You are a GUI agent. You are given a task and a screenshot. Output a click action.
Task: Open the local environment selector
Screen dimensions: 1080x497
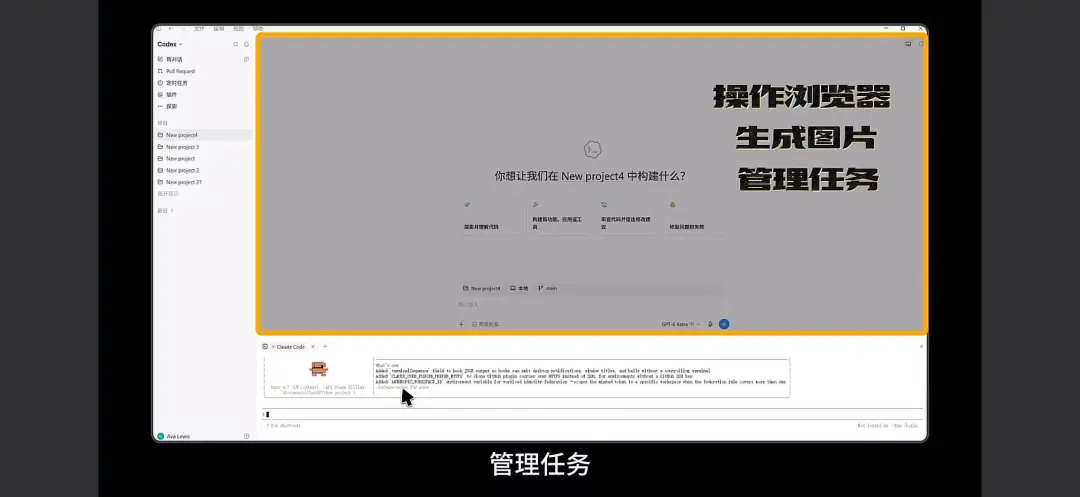point(519,288)
